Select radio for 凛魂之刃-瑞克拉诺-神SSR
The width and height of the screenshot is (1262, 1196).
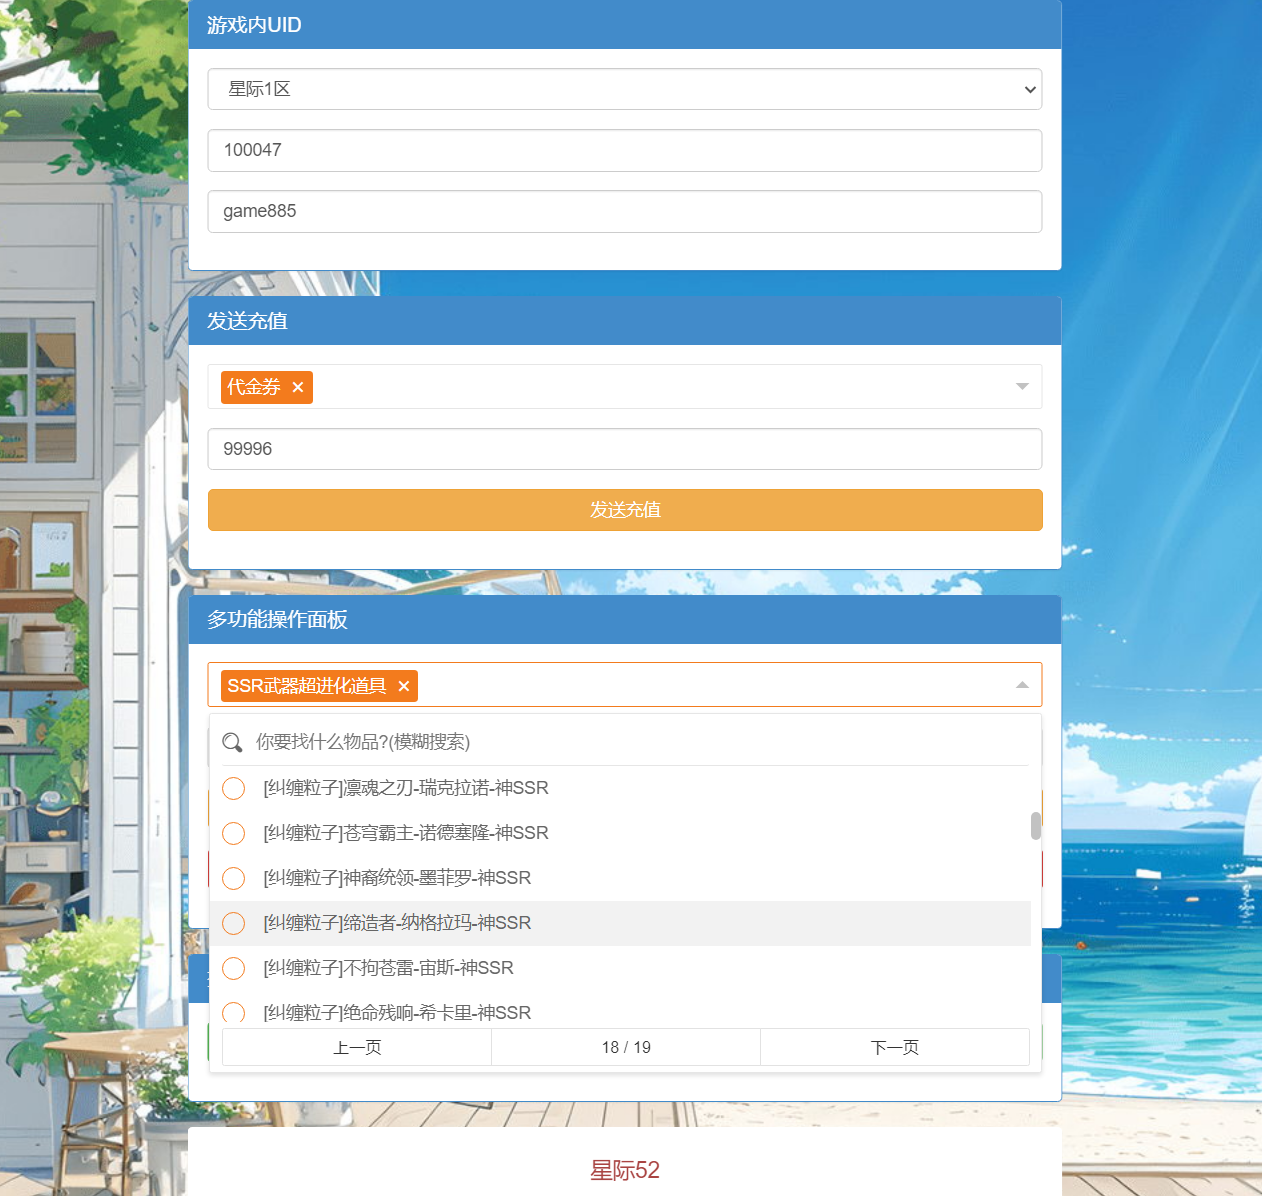click(233, 788)
